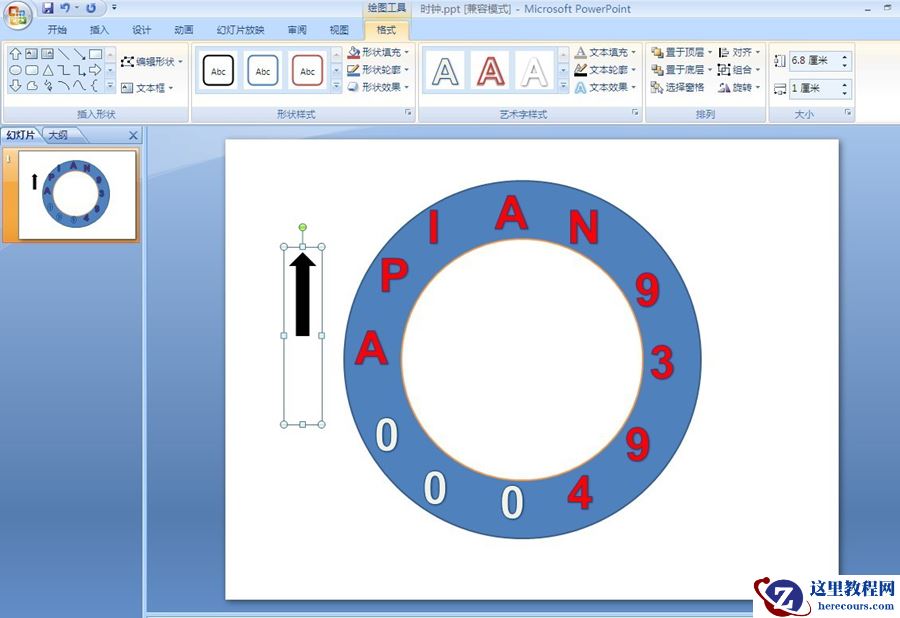Select the 格式 drawing tools tab
The image size is (900, 618).
[386, 30]
